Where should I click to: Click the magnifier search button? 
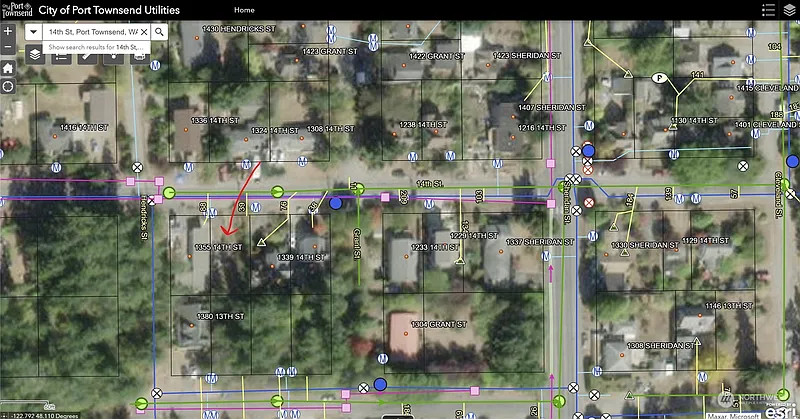(159, 32)
